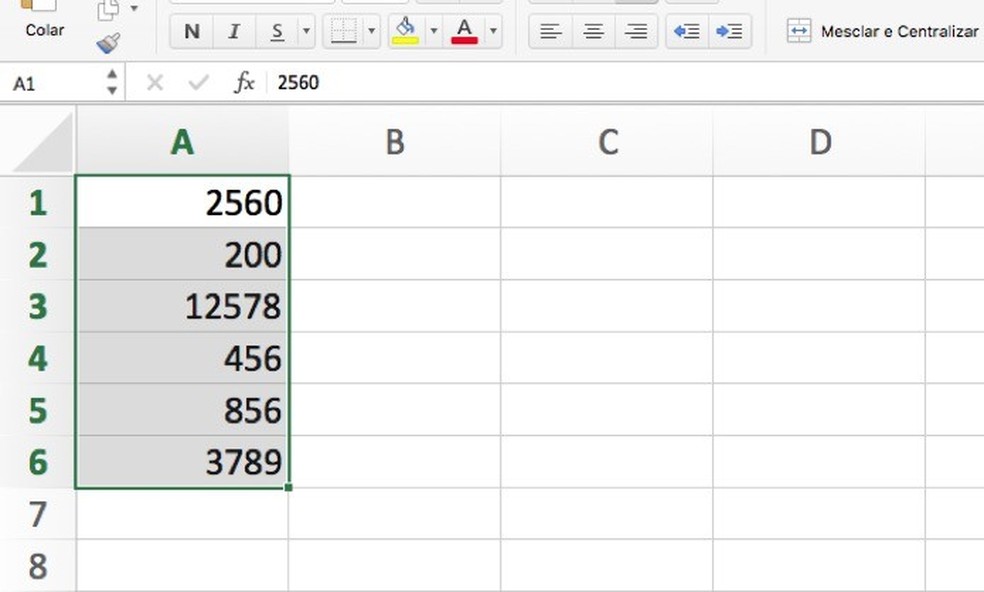The image size is (984, 592).
Task: Click the fill handle of selection
Action: pos(288,487)
